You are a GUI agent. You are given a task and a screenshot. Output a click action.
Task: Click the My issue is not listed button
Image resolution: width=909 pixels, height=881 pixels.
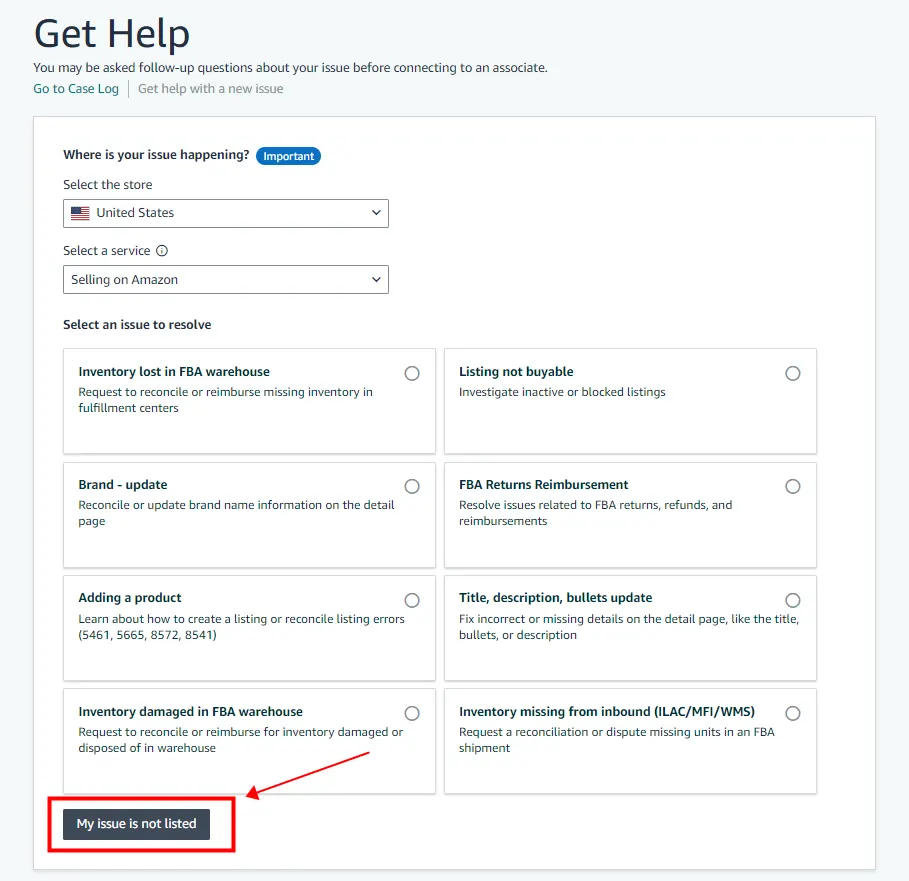tap(138, 824)
